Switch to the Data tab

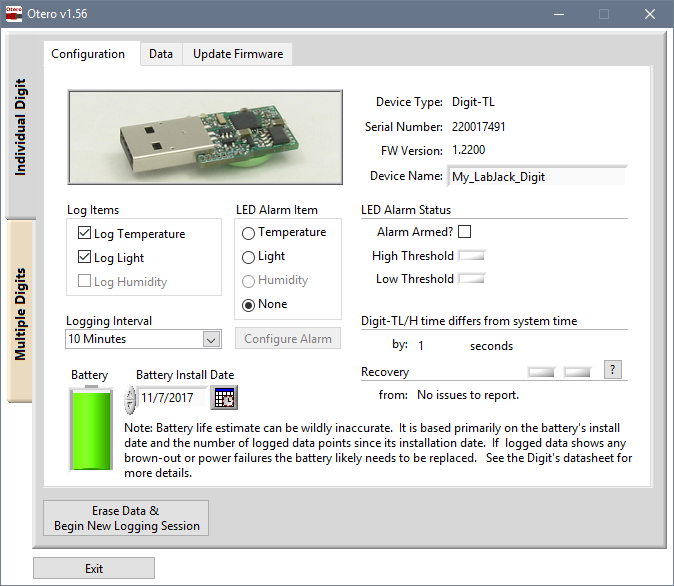[x=161, y=54]
